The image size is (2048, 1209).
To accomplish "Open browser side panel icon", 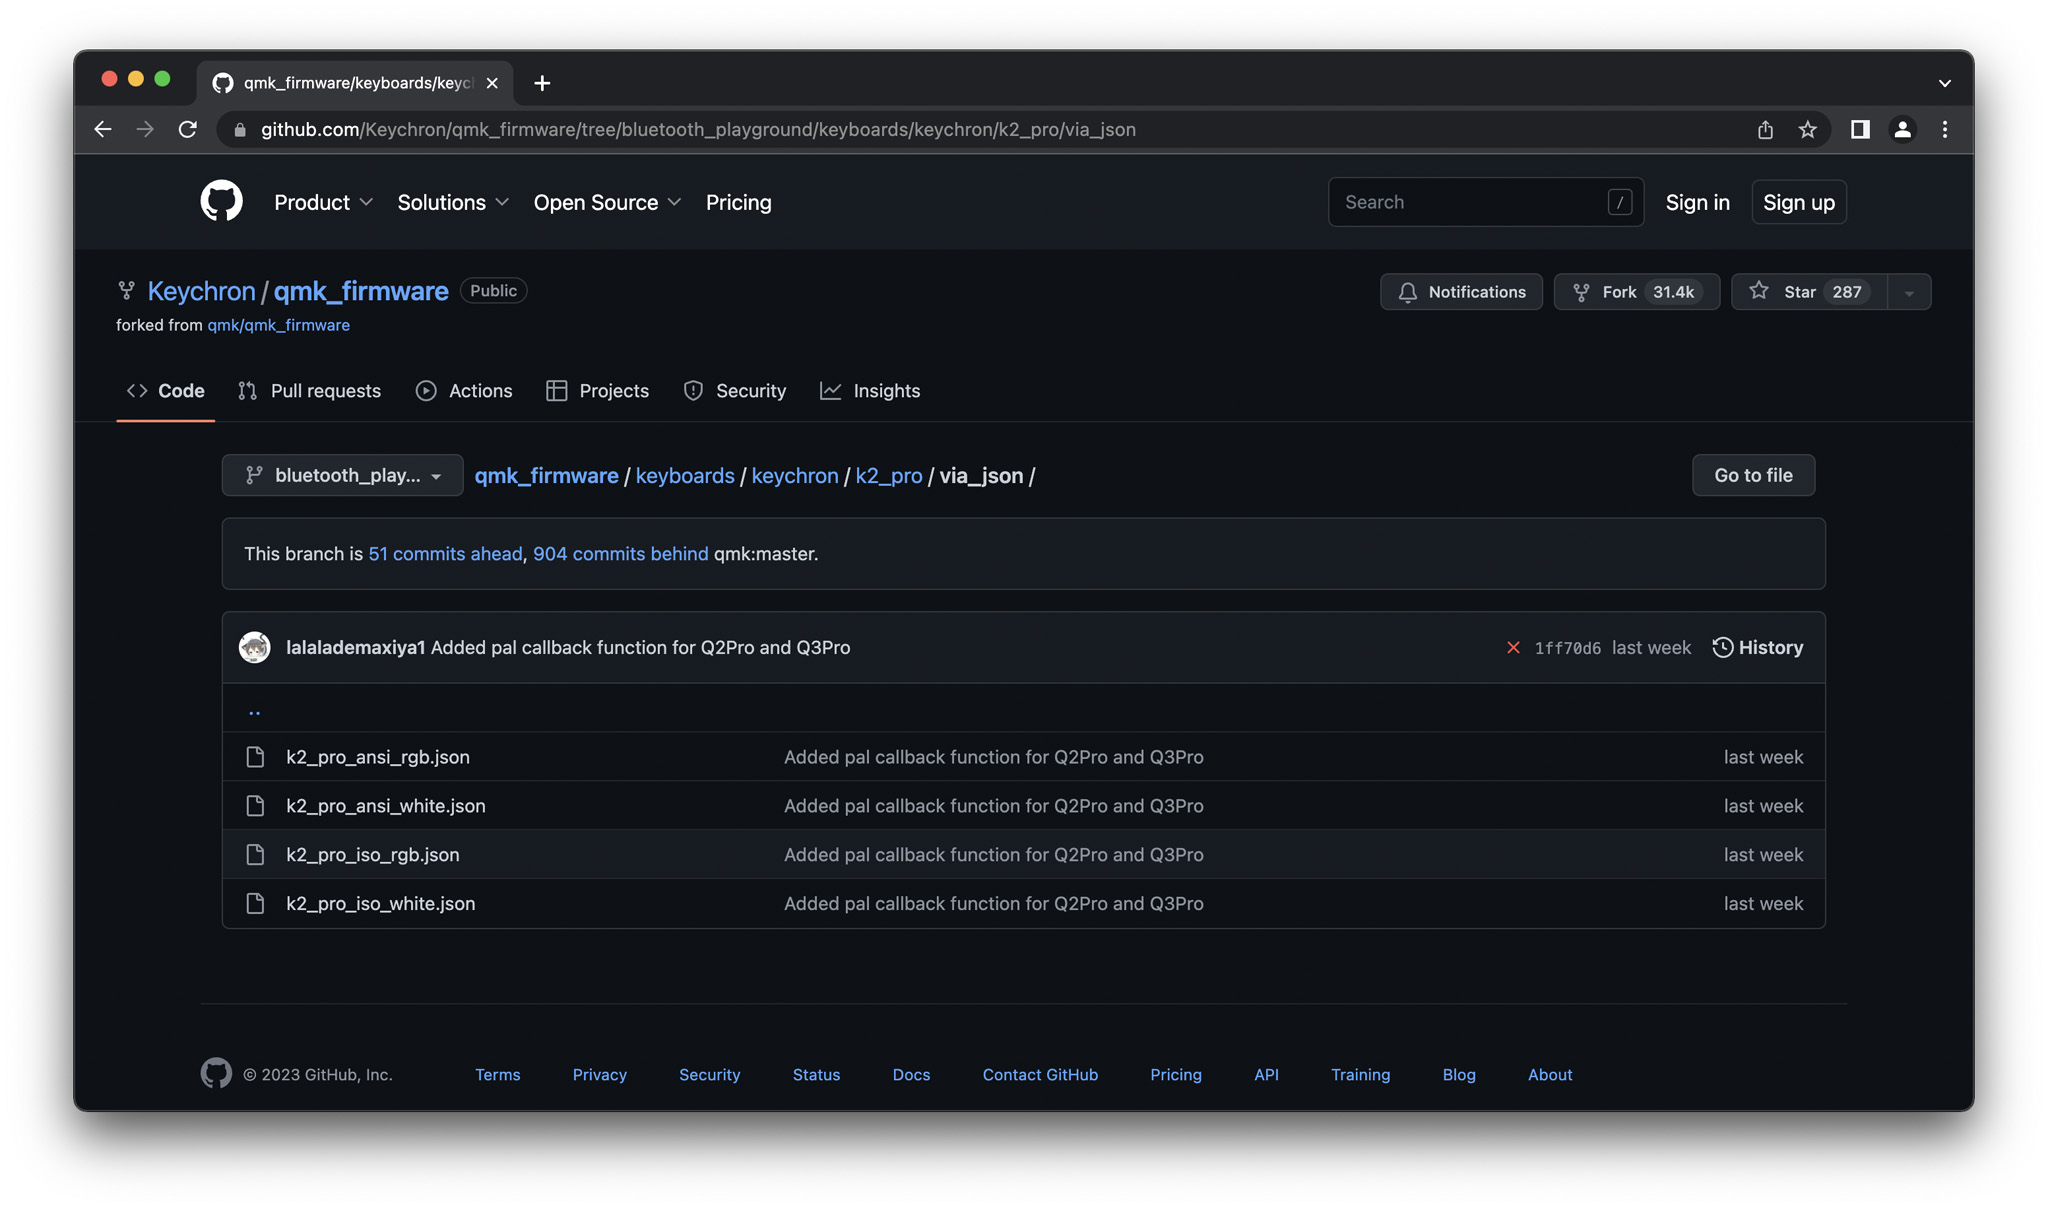I will (1859, 130).
